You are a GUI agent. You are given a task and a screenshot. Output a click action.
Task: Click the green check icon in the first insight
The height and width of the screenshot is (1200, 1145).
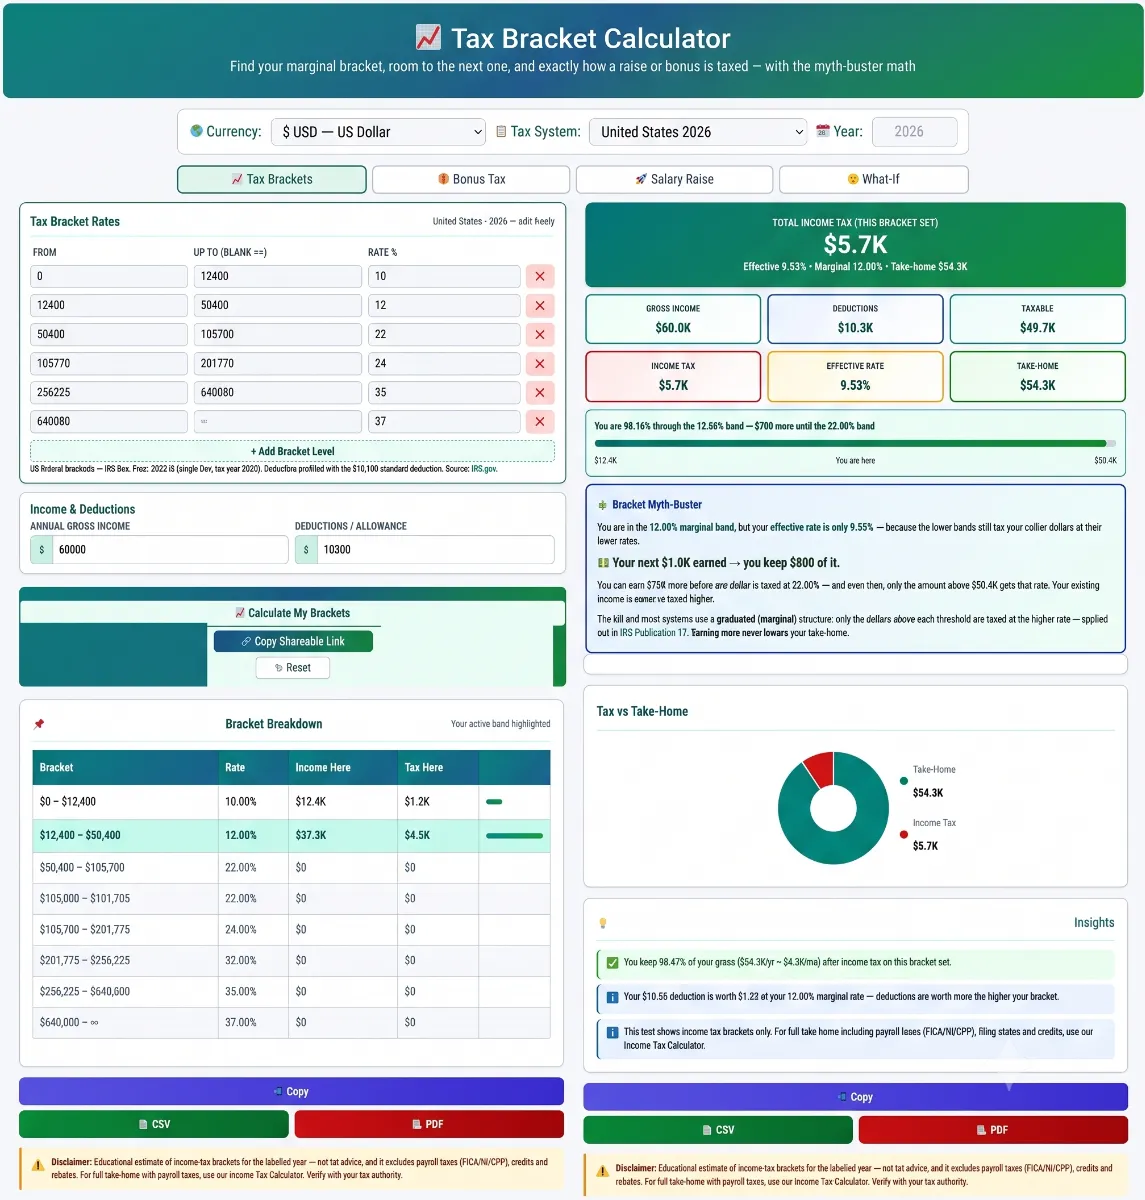[612, 963]
